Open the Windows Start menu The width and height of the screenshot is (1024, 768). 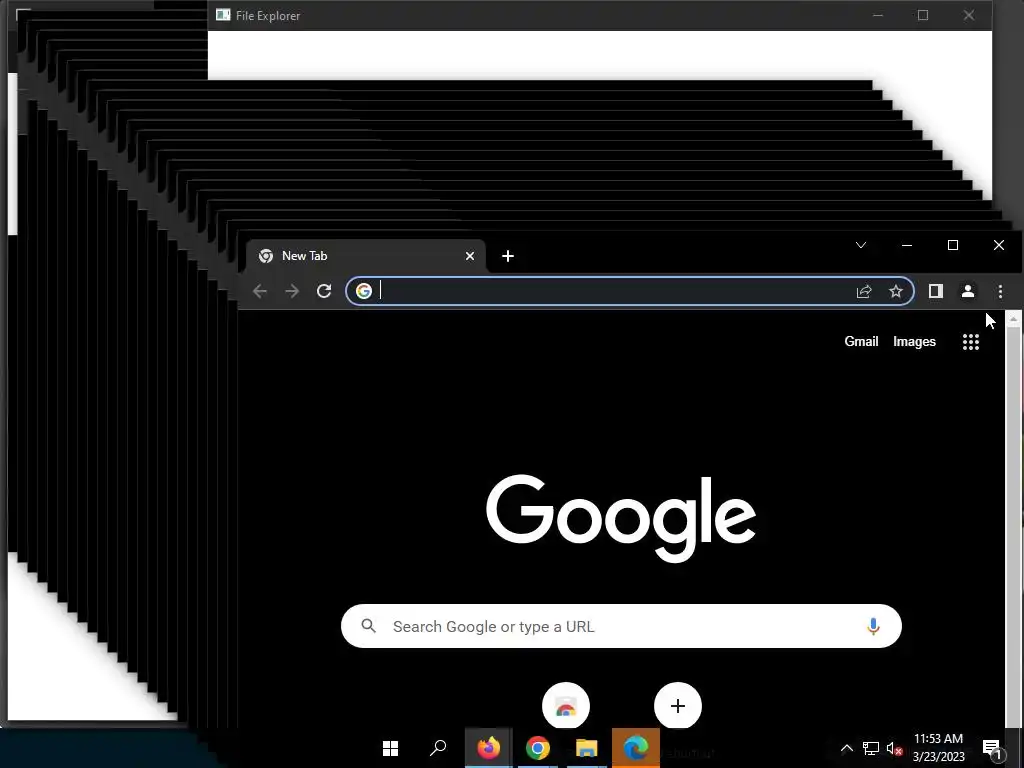[x=391, y=748]
